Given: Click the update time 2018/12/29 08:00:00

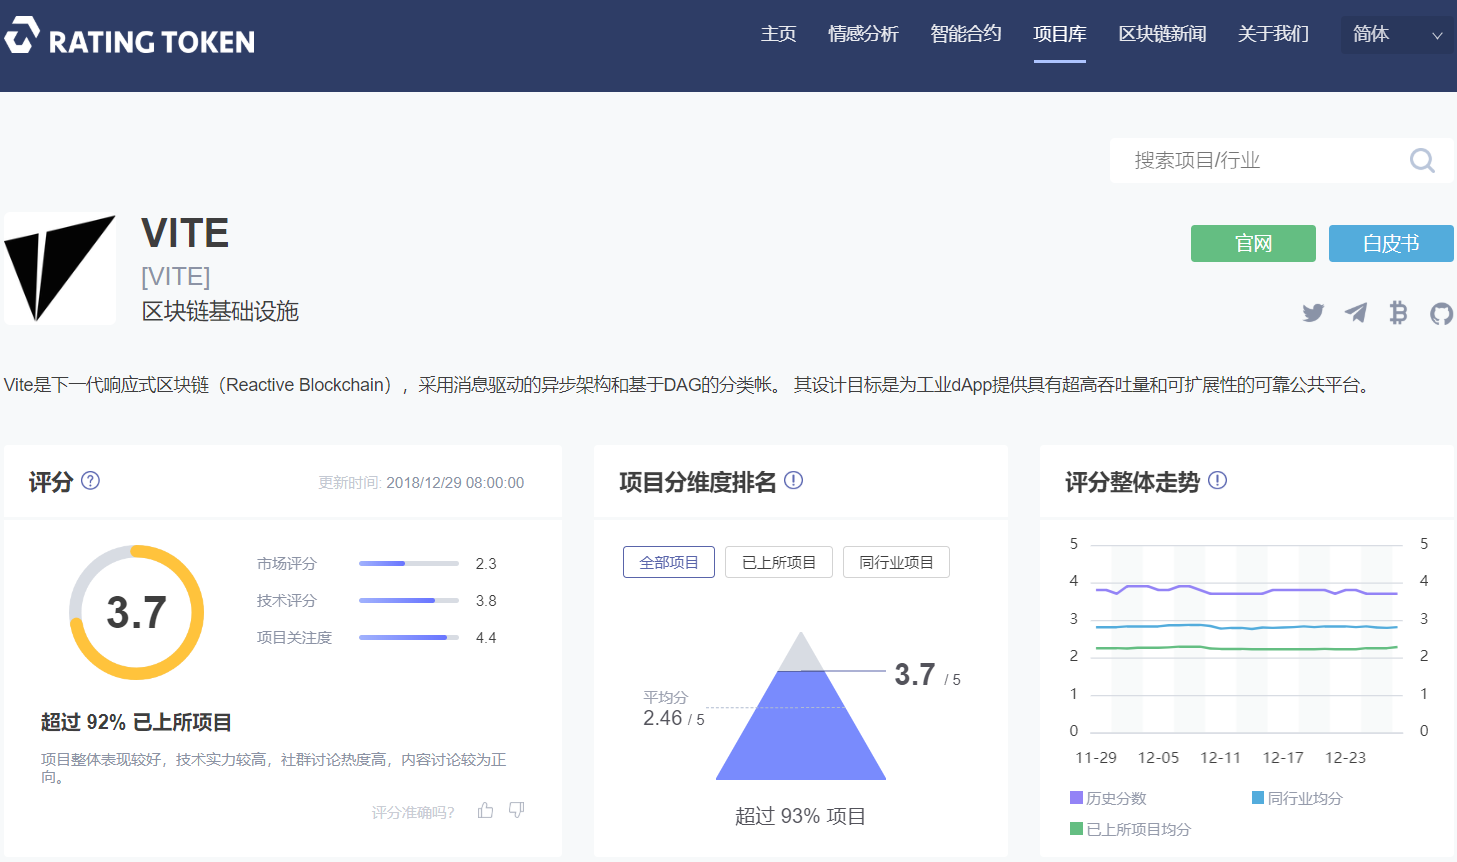Looking at the screenshot, I should pyautogui.click(x=455, y=483).
